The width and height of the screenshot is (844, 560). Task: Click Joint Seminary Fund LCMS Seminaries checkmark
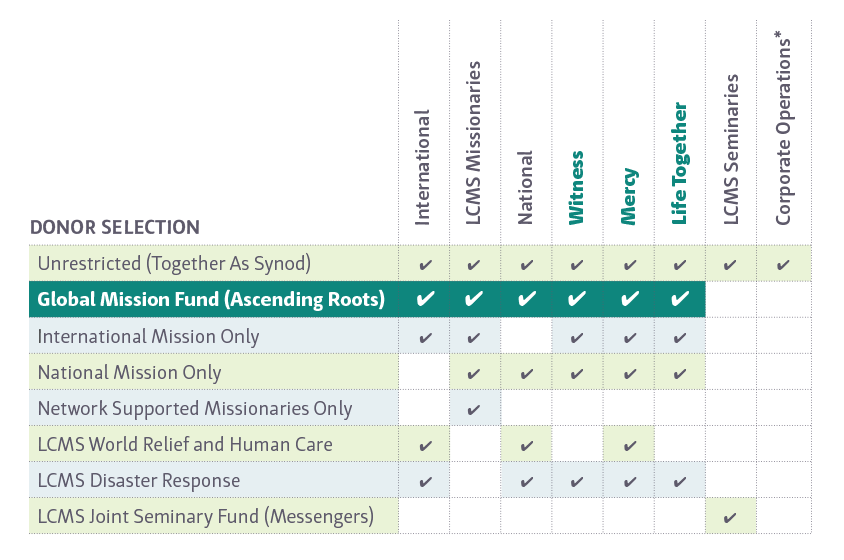(x=731, y=517)
